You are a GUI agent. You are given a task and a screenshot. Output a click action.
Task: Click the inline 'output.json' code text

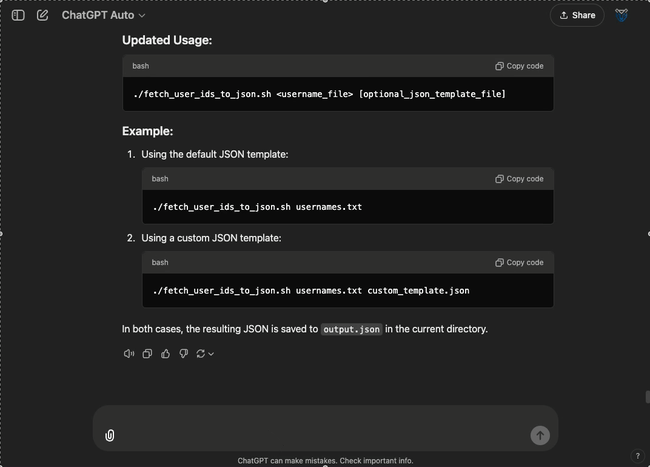[x=352, y=329]
